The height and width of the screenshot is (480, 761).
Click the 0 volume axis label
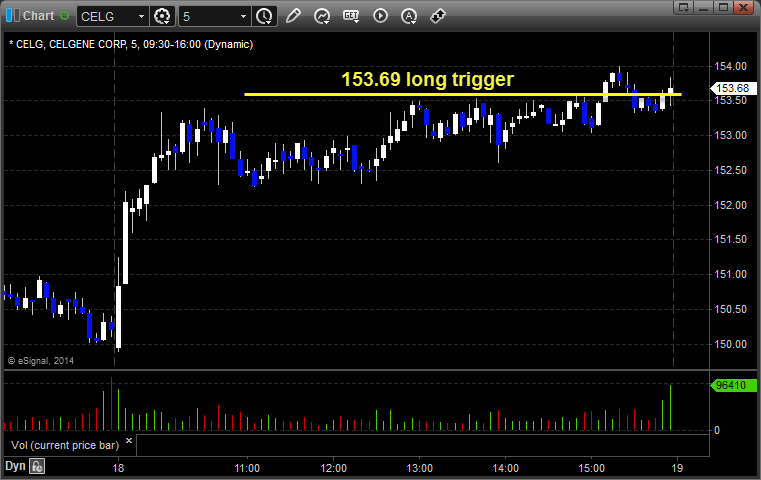(717, 430)
